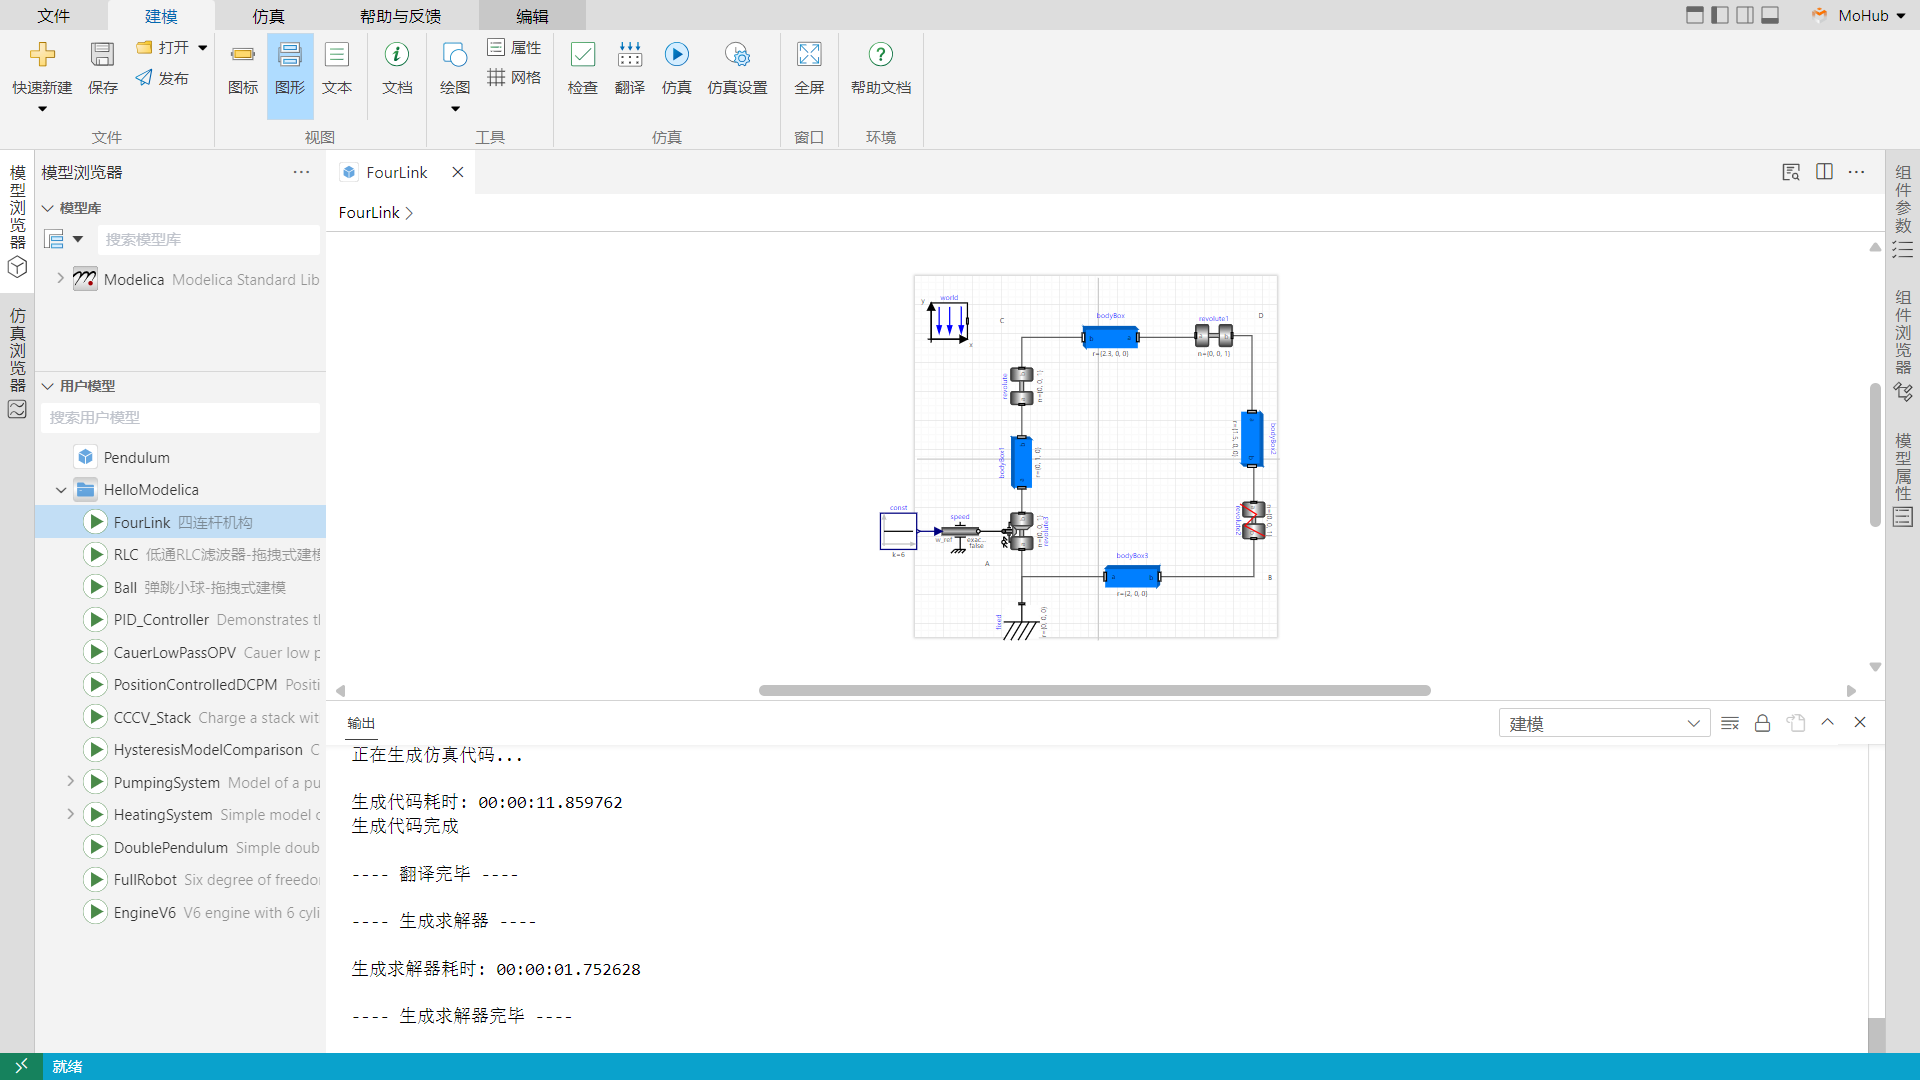
Task: Enter 全屏 fullscreen mode
Action: [x=809, y=68]
